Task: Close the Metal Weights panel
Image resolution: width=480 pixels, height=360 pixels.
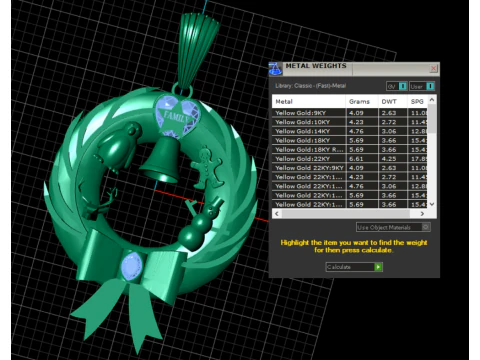Action: pos(433,68)
